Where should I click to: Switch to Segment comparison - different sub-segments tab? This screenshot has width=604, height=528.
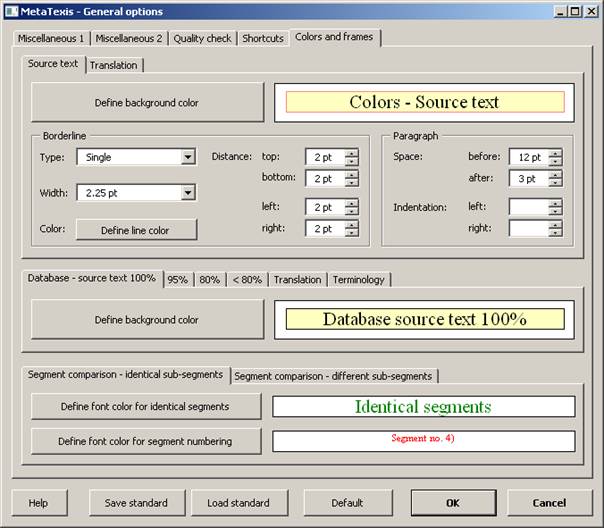333,376
